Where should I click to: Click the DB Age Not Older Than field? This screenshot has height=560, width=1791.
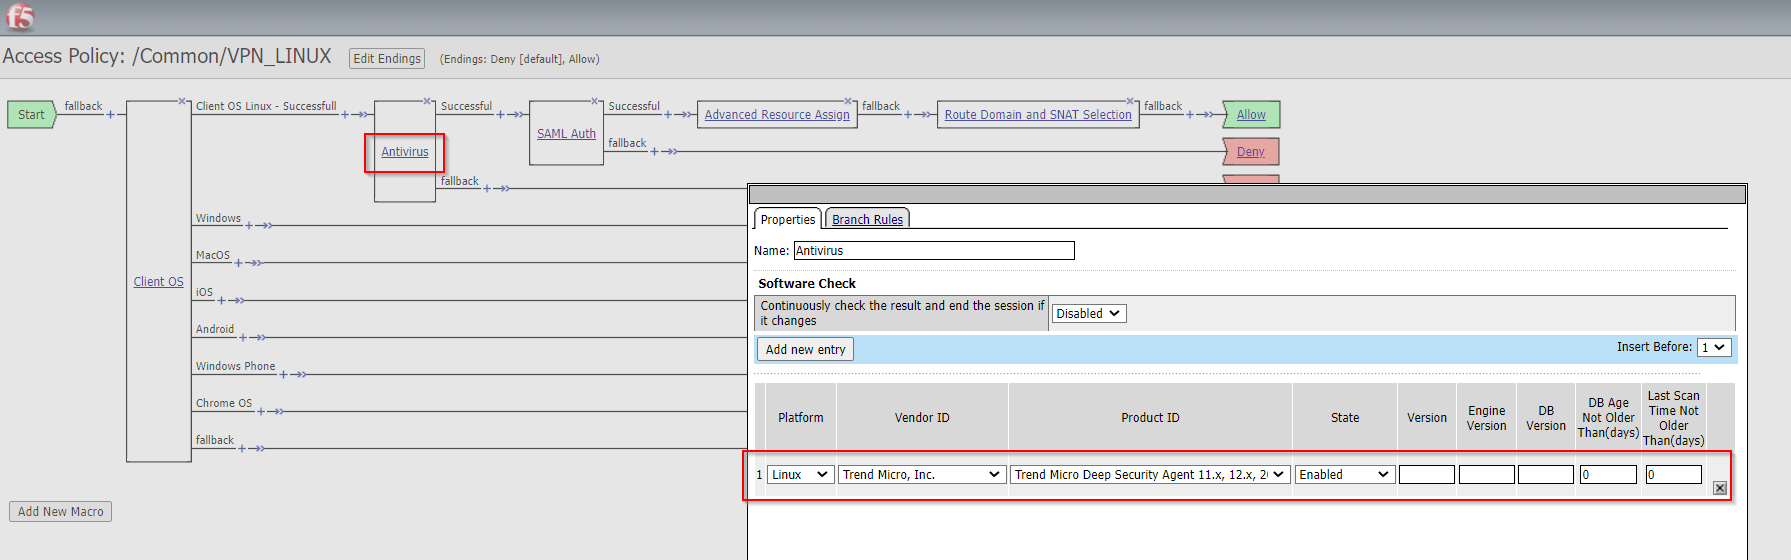pos(1608,474)
